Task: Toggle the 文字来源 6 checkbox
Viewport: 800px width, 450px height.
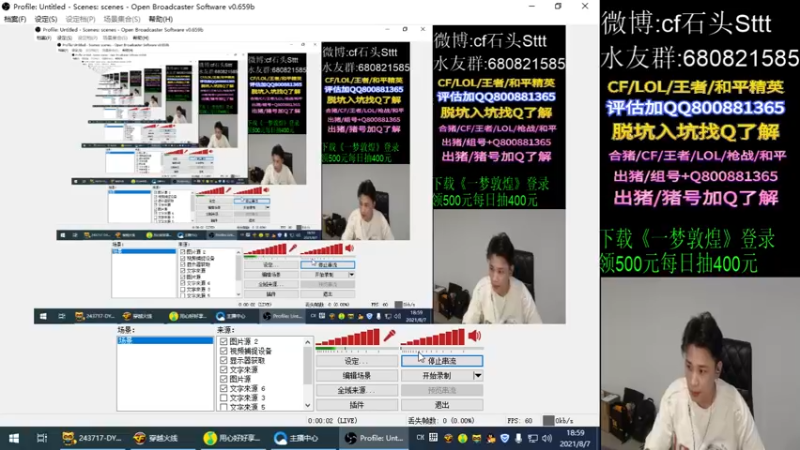Action: (223, 388)
